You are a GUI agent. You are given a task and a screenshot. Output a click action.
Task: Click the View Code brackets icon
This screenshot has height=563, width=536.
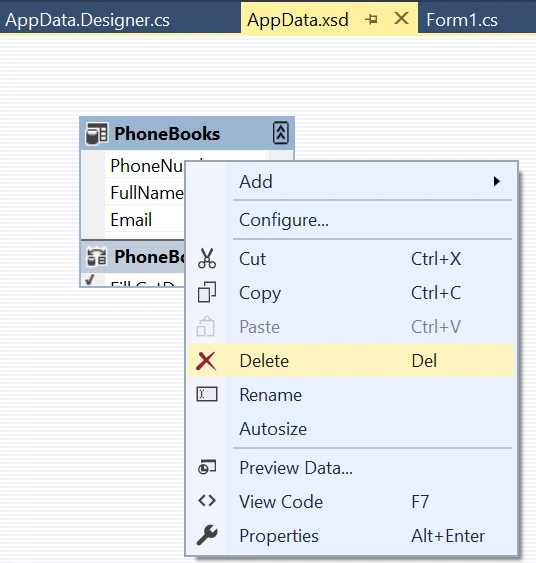click(207, 501)
